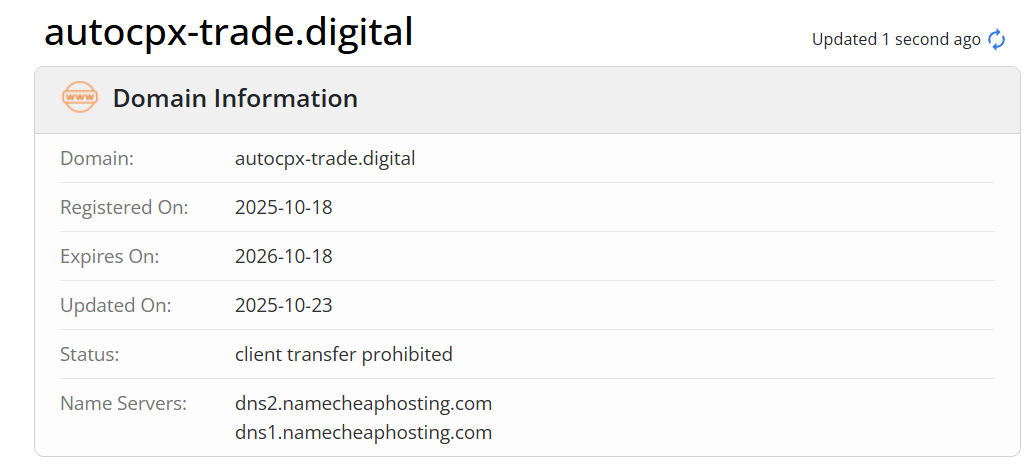Click the "Expires On:" label
This screenshot has width=1030, height=474.
point(109,256)
